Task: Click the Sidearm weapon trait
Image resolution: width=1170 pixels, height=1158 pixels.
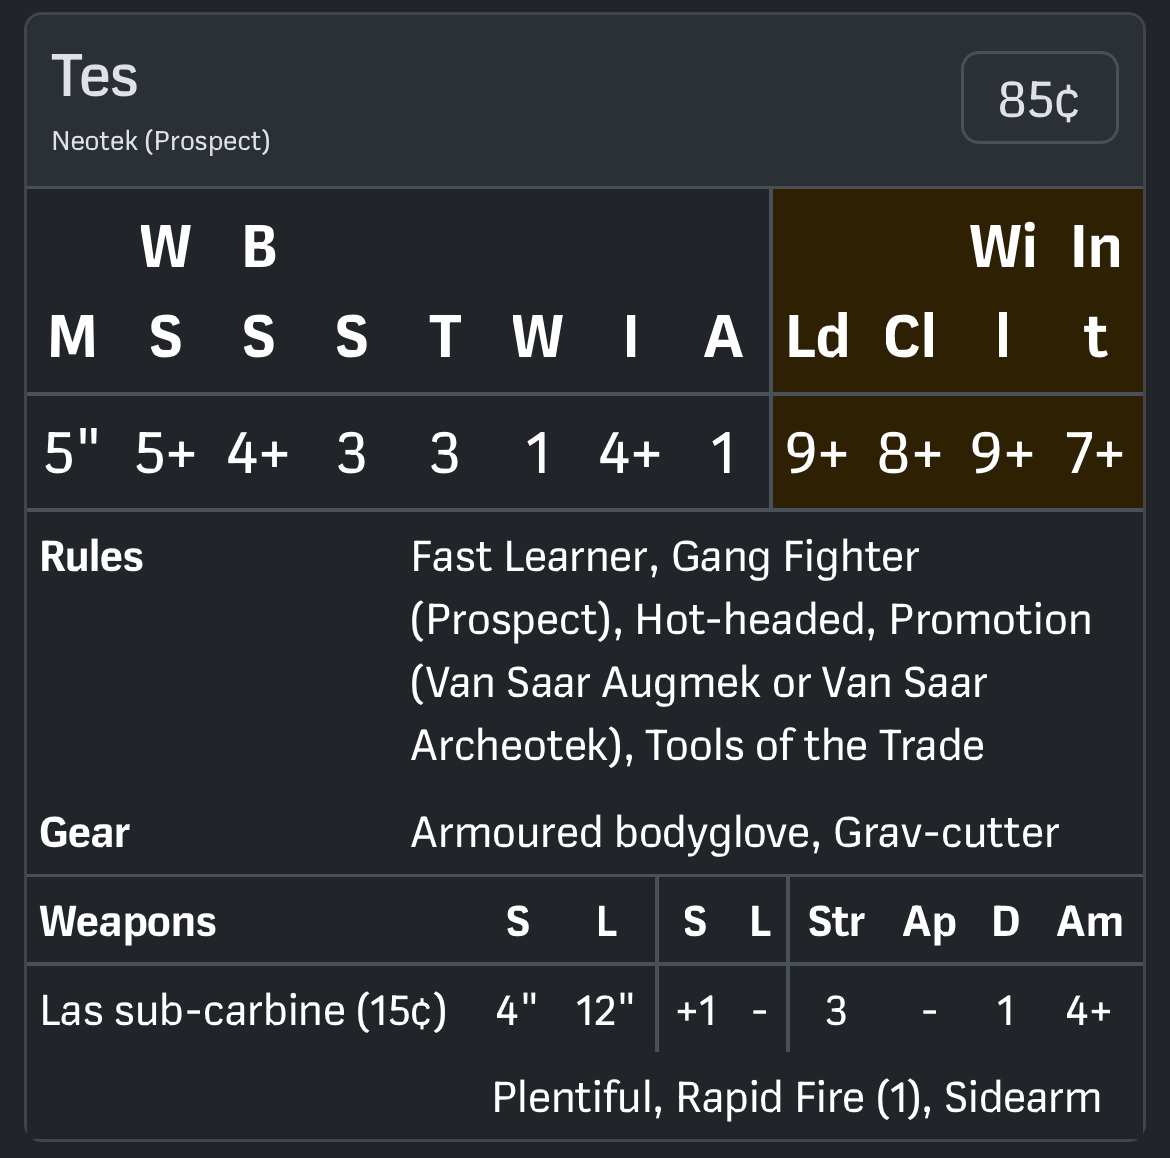Action: (1022, 1097)
